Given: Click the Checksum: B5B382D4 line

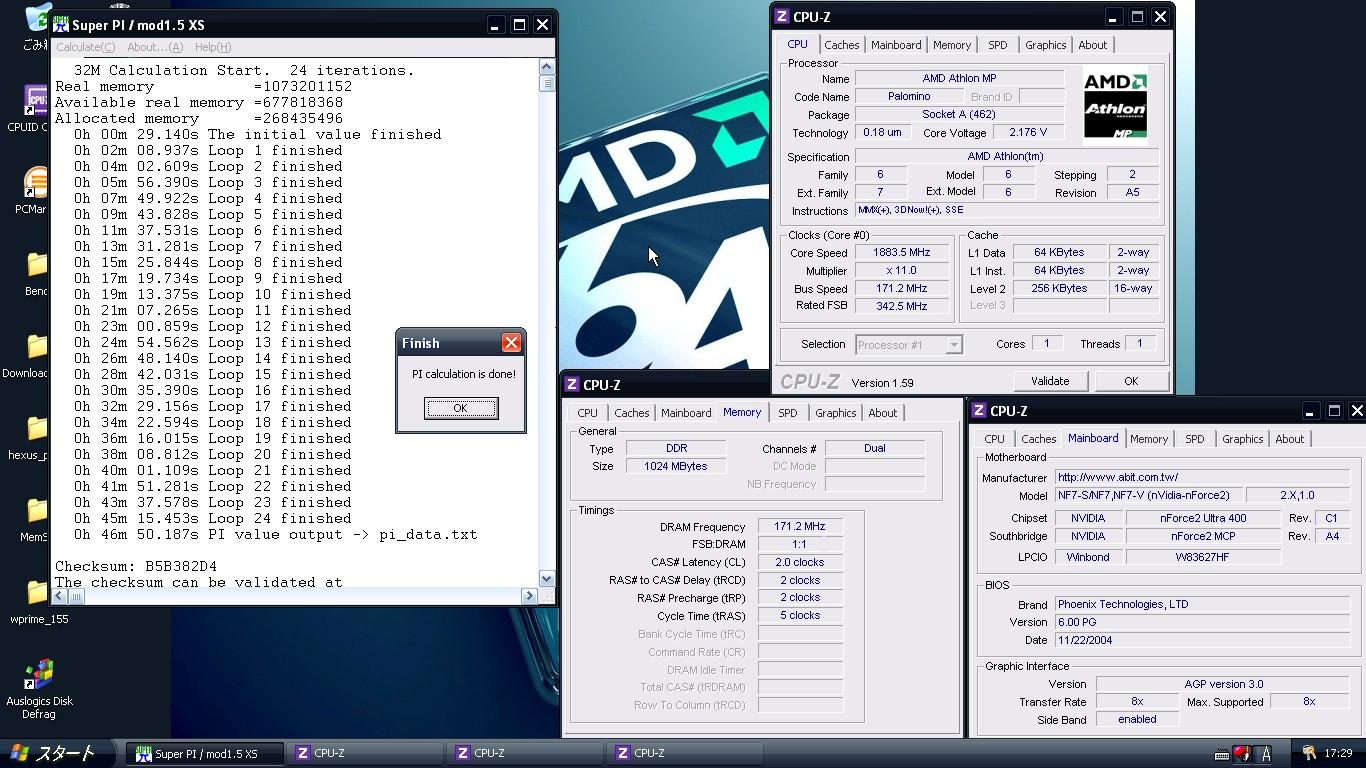Looking at the screenshot, I should point(136,566).
